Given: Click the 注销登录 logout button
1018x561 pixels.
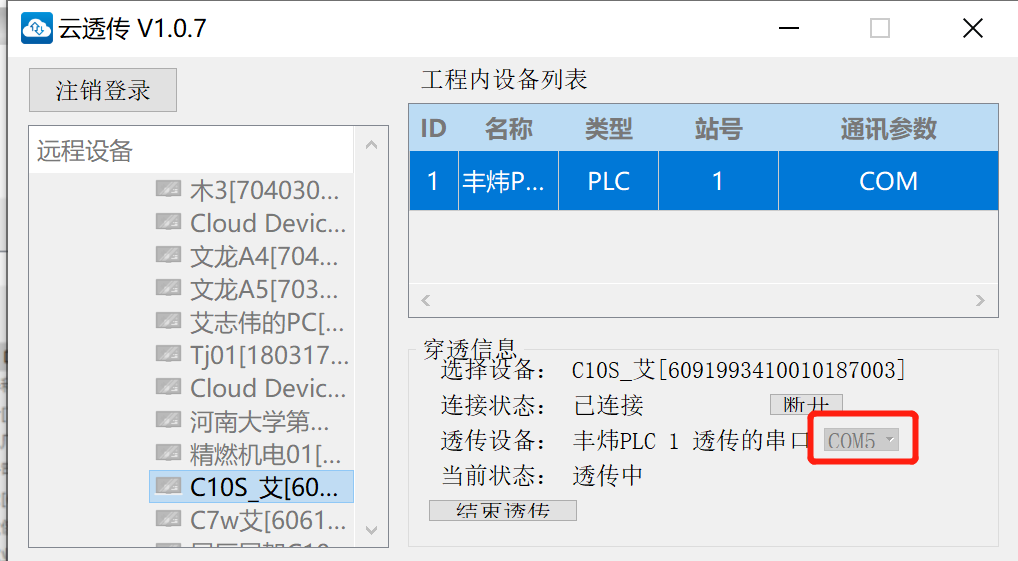Looking at the screenshot, I should 103,90.
